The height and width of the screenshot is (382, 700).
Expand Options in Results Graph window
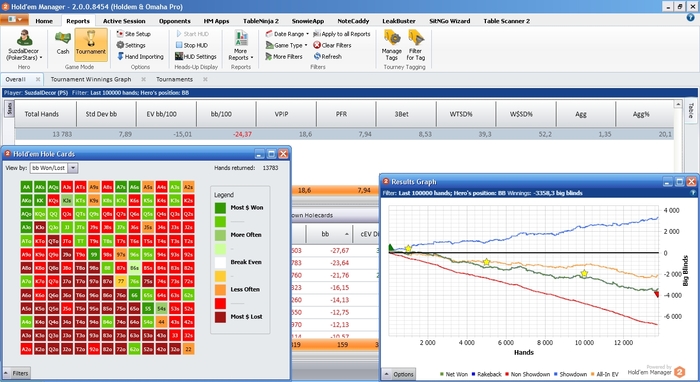point(399,374)
